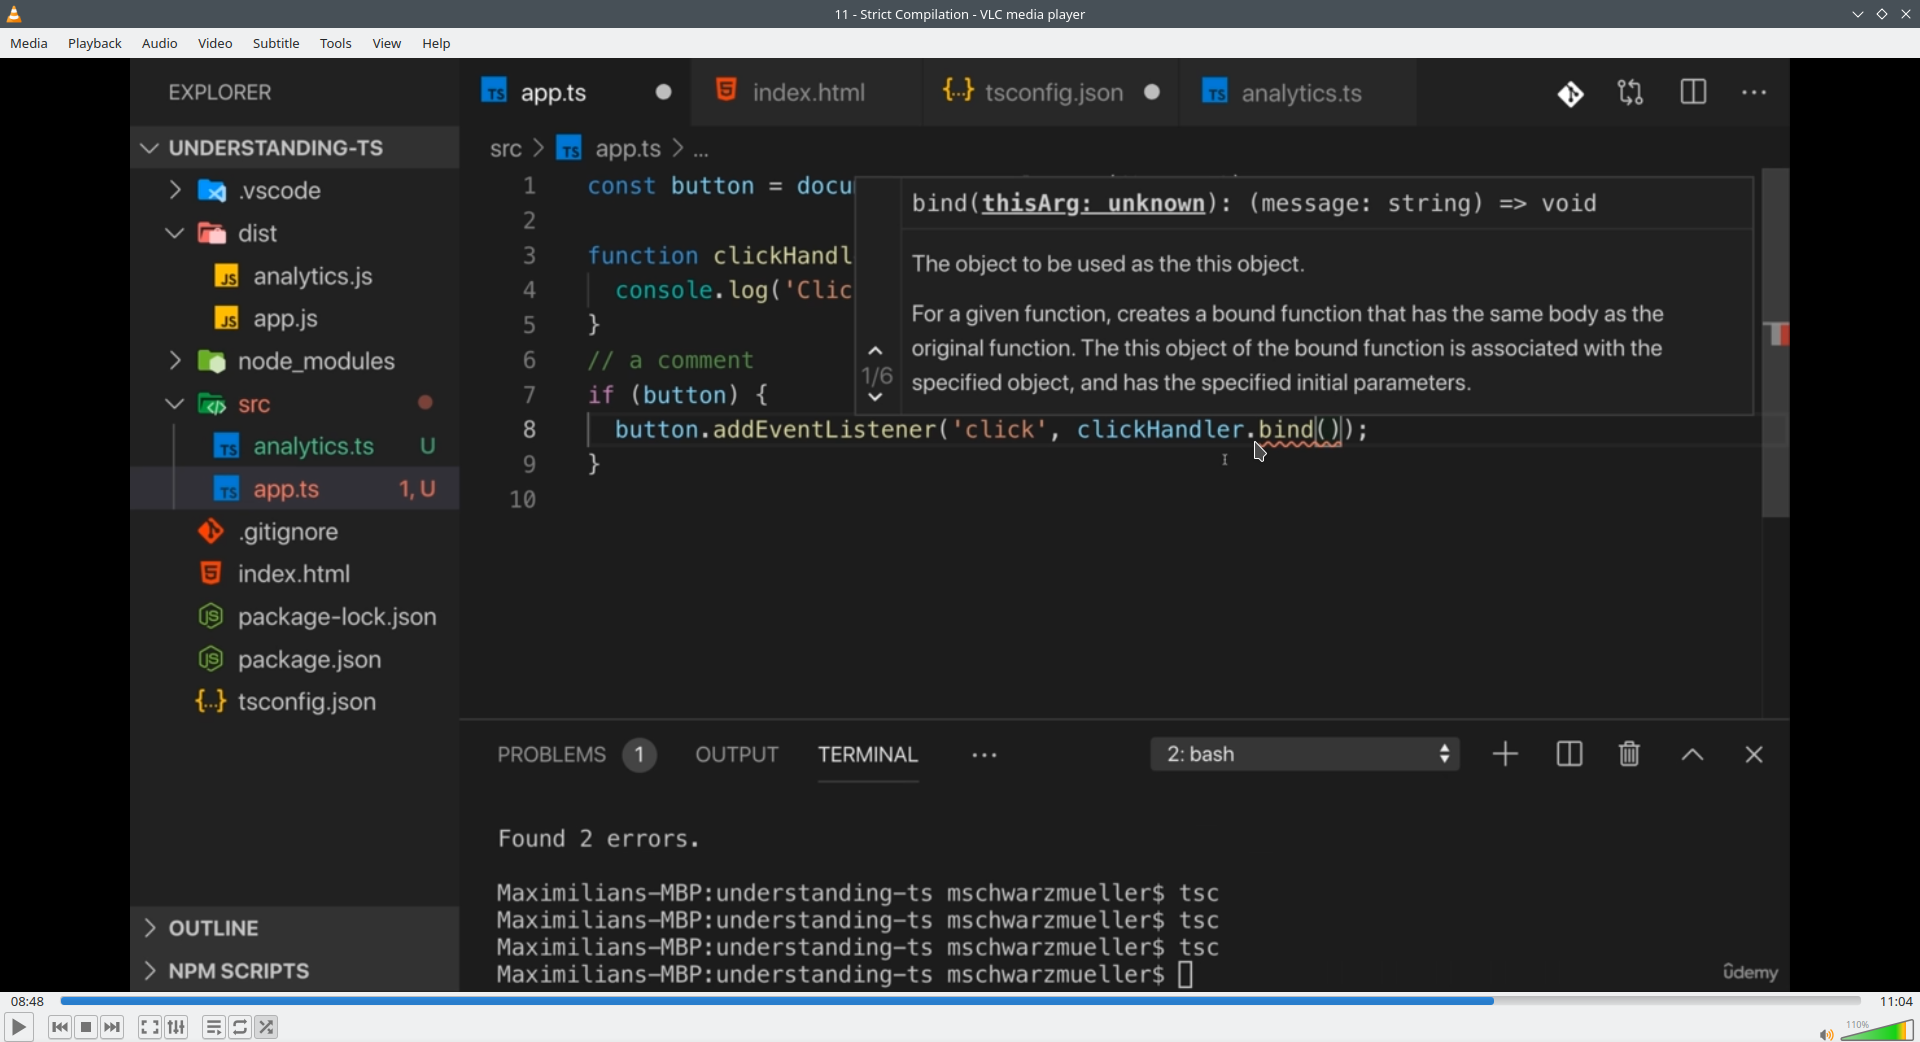Open tsconfig.json from the explorer
1920x1042 pixels.
pos(295,703)
